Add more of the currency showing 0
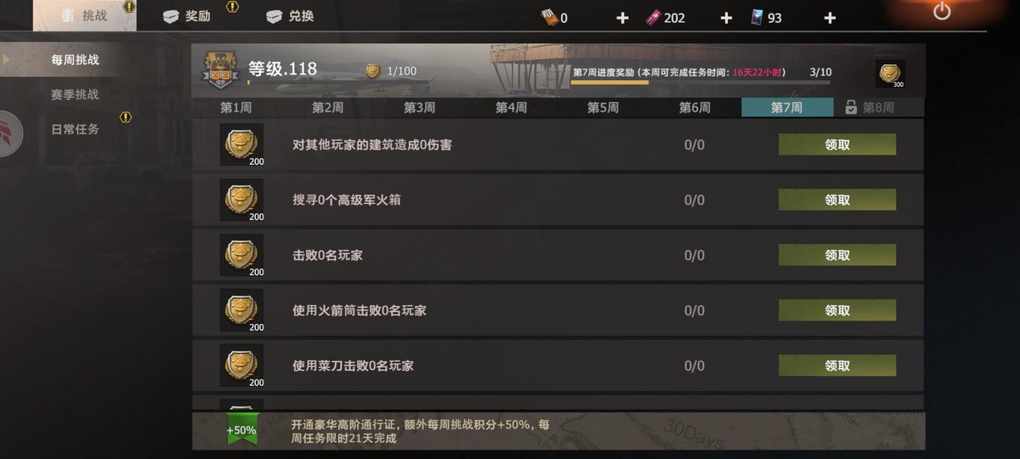This screenshot has height=459, width=1020. 622,18
